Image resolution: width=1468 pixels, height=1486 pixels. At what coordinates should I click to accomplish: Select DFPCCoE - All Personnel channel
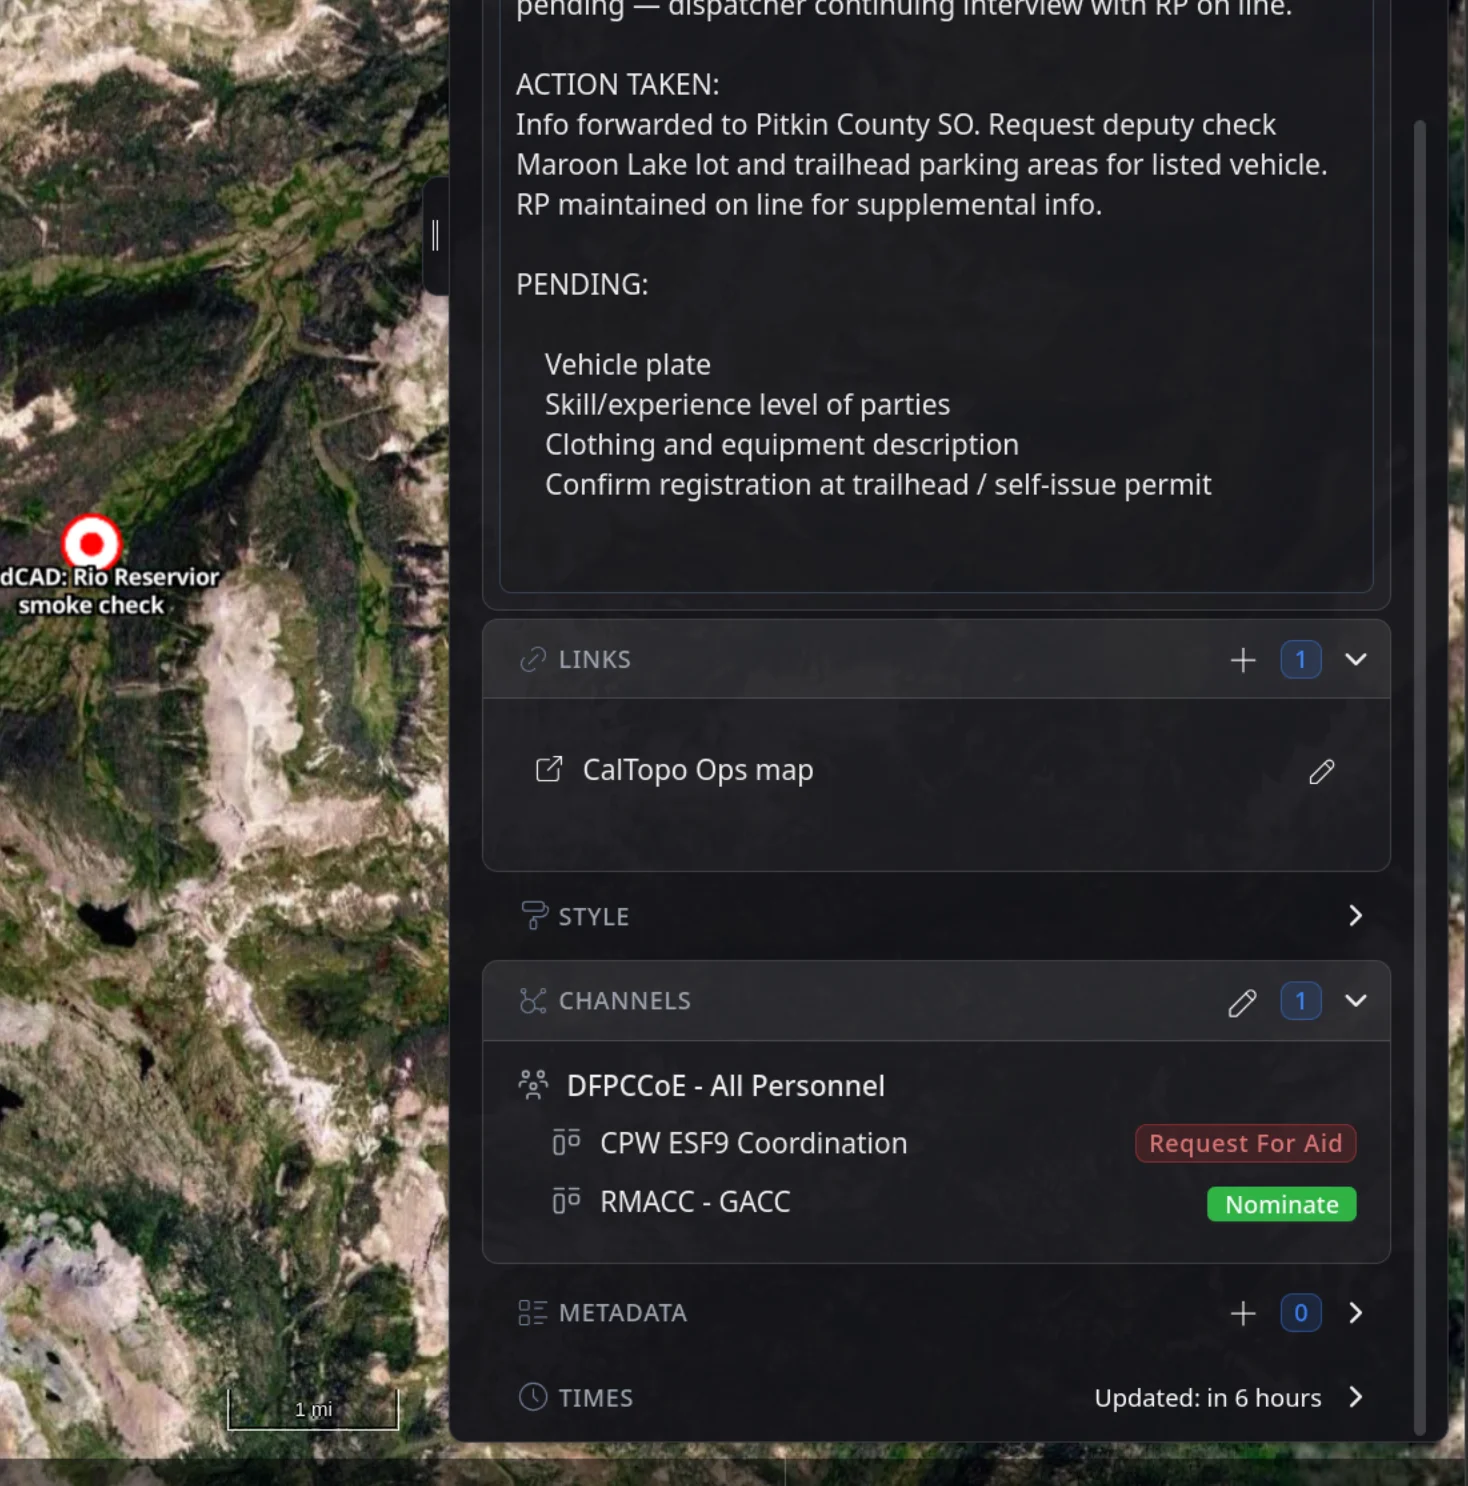coord(725,1086)
